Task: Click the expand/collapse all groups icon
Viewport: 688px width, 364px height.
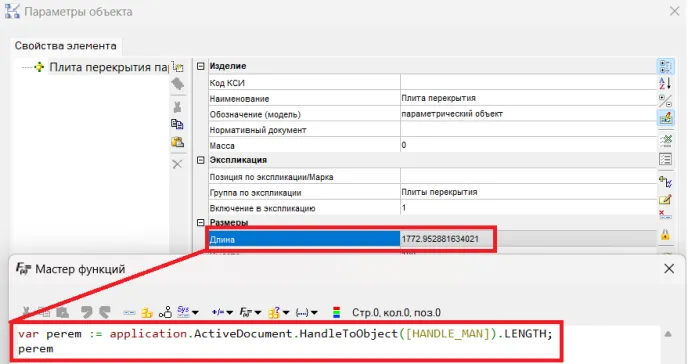Action: (665, 100)
